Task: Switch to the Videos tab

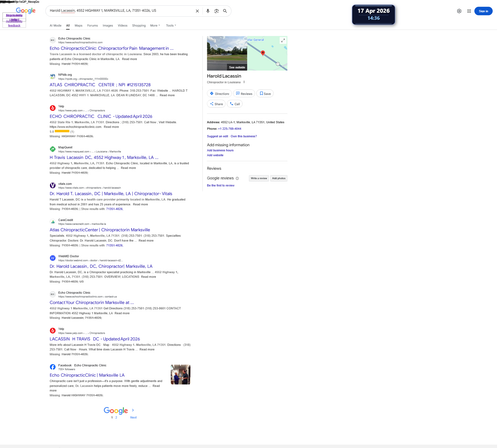Action: (123, 25)
